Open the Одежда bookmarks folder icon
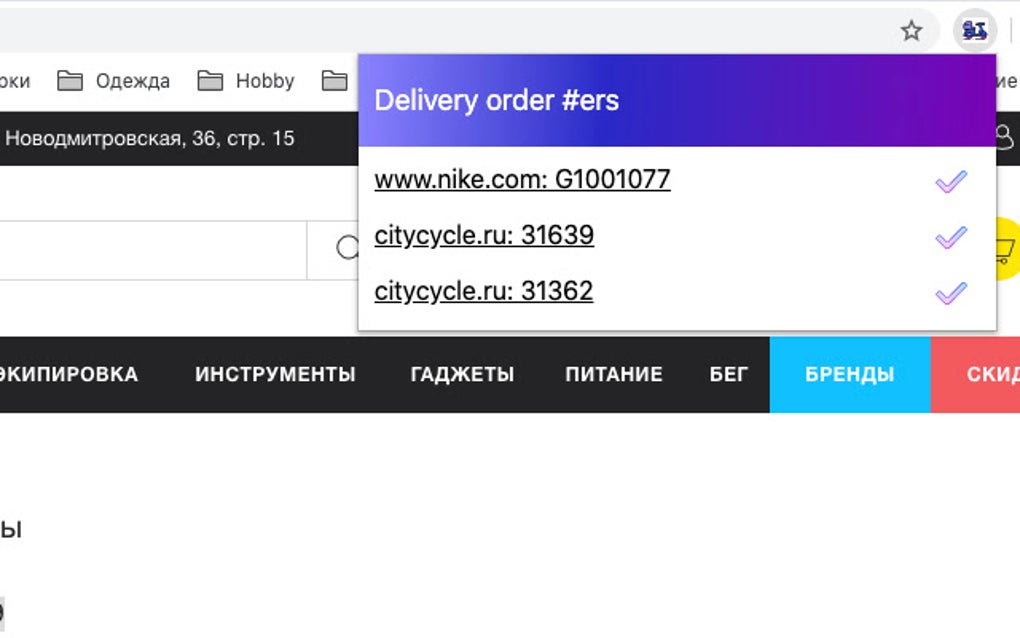This screenshot has width=1020, height=638. point(71,80)
